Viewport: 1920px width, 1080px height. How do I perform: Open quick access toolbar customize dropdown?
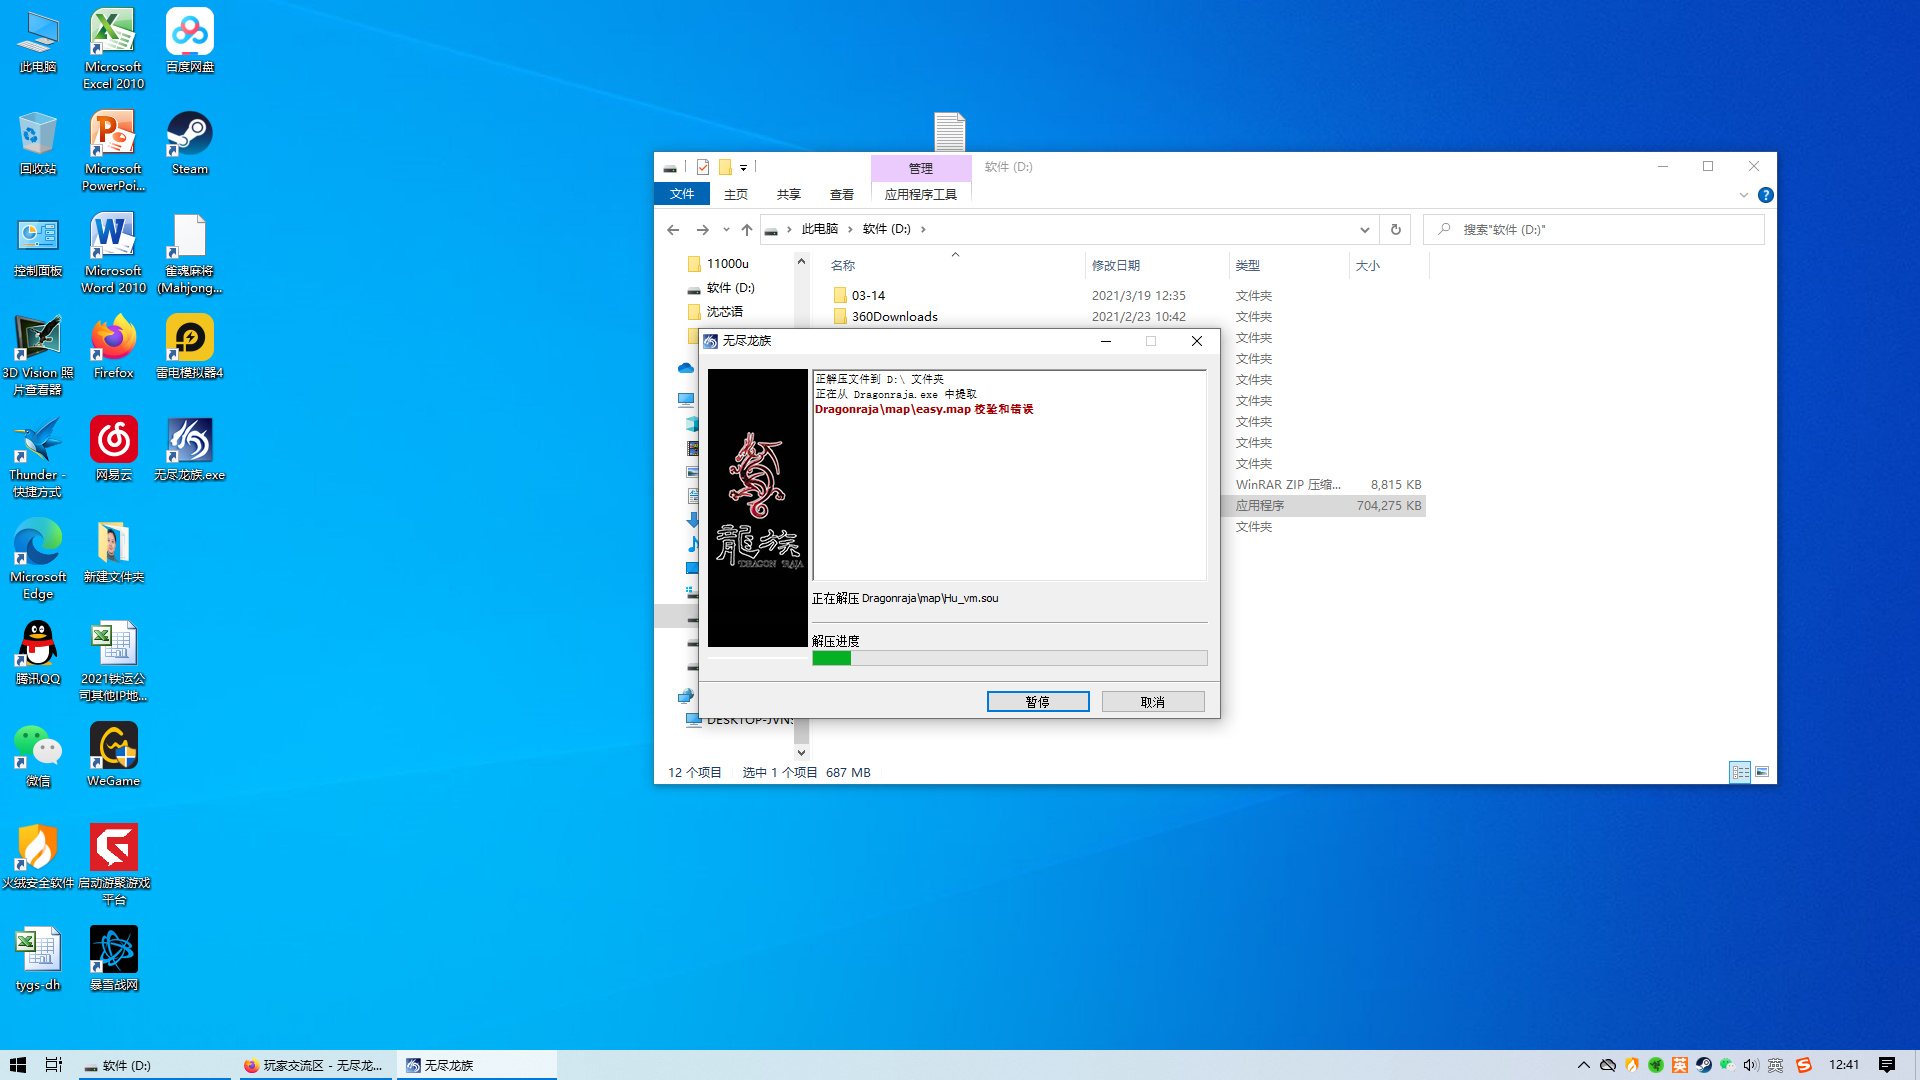743,168
